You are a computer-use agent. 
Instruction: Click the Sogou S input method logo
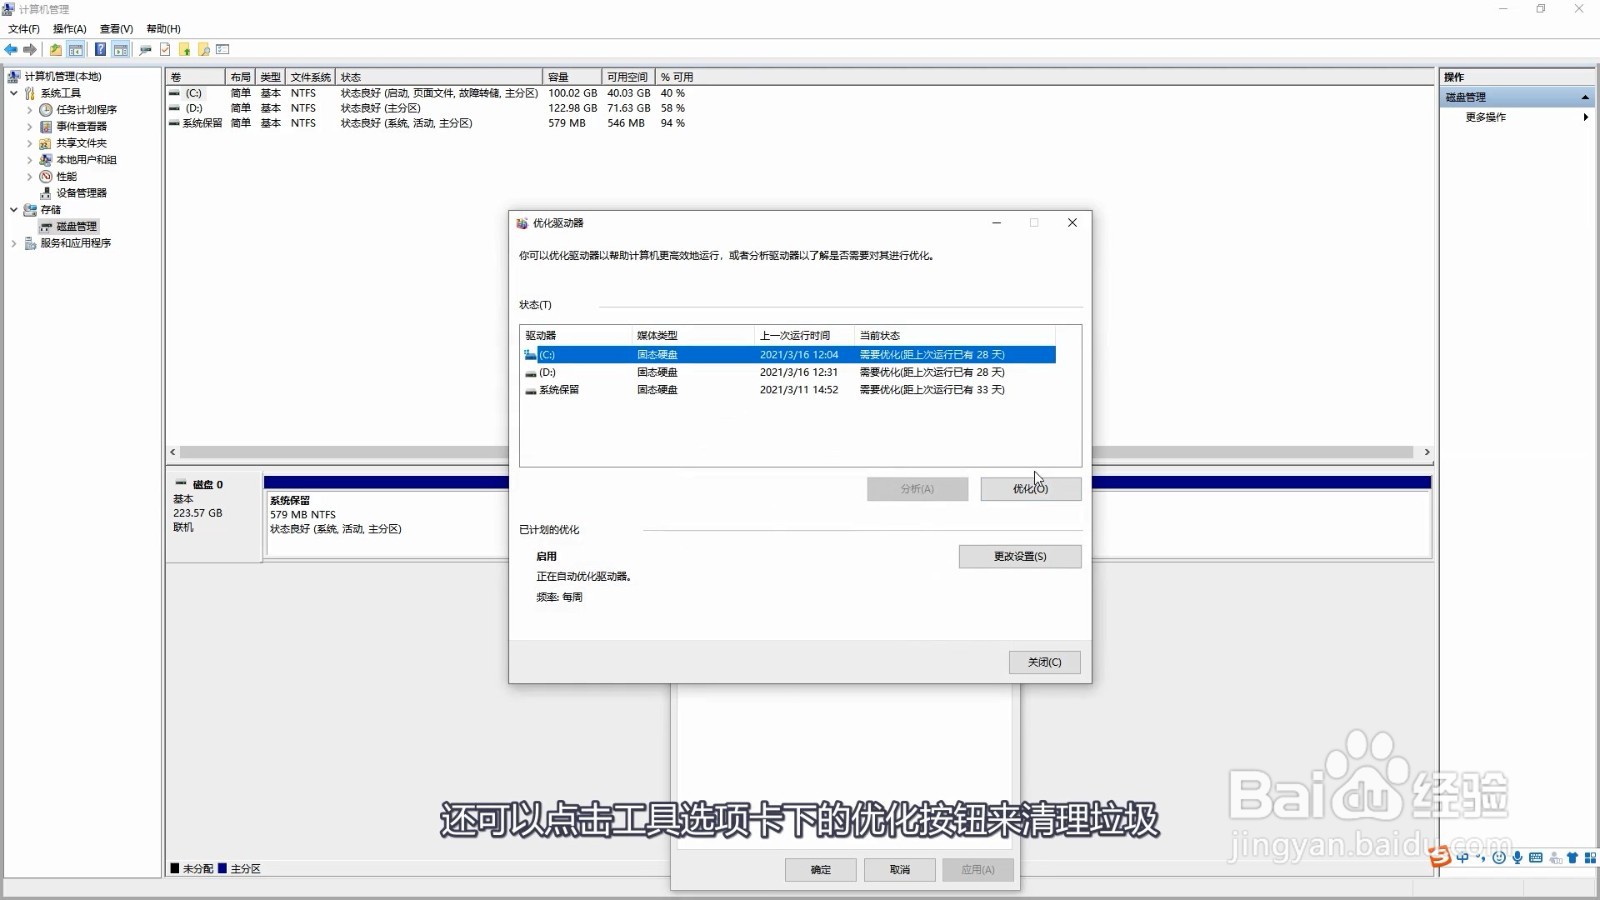click(1440, 856)
